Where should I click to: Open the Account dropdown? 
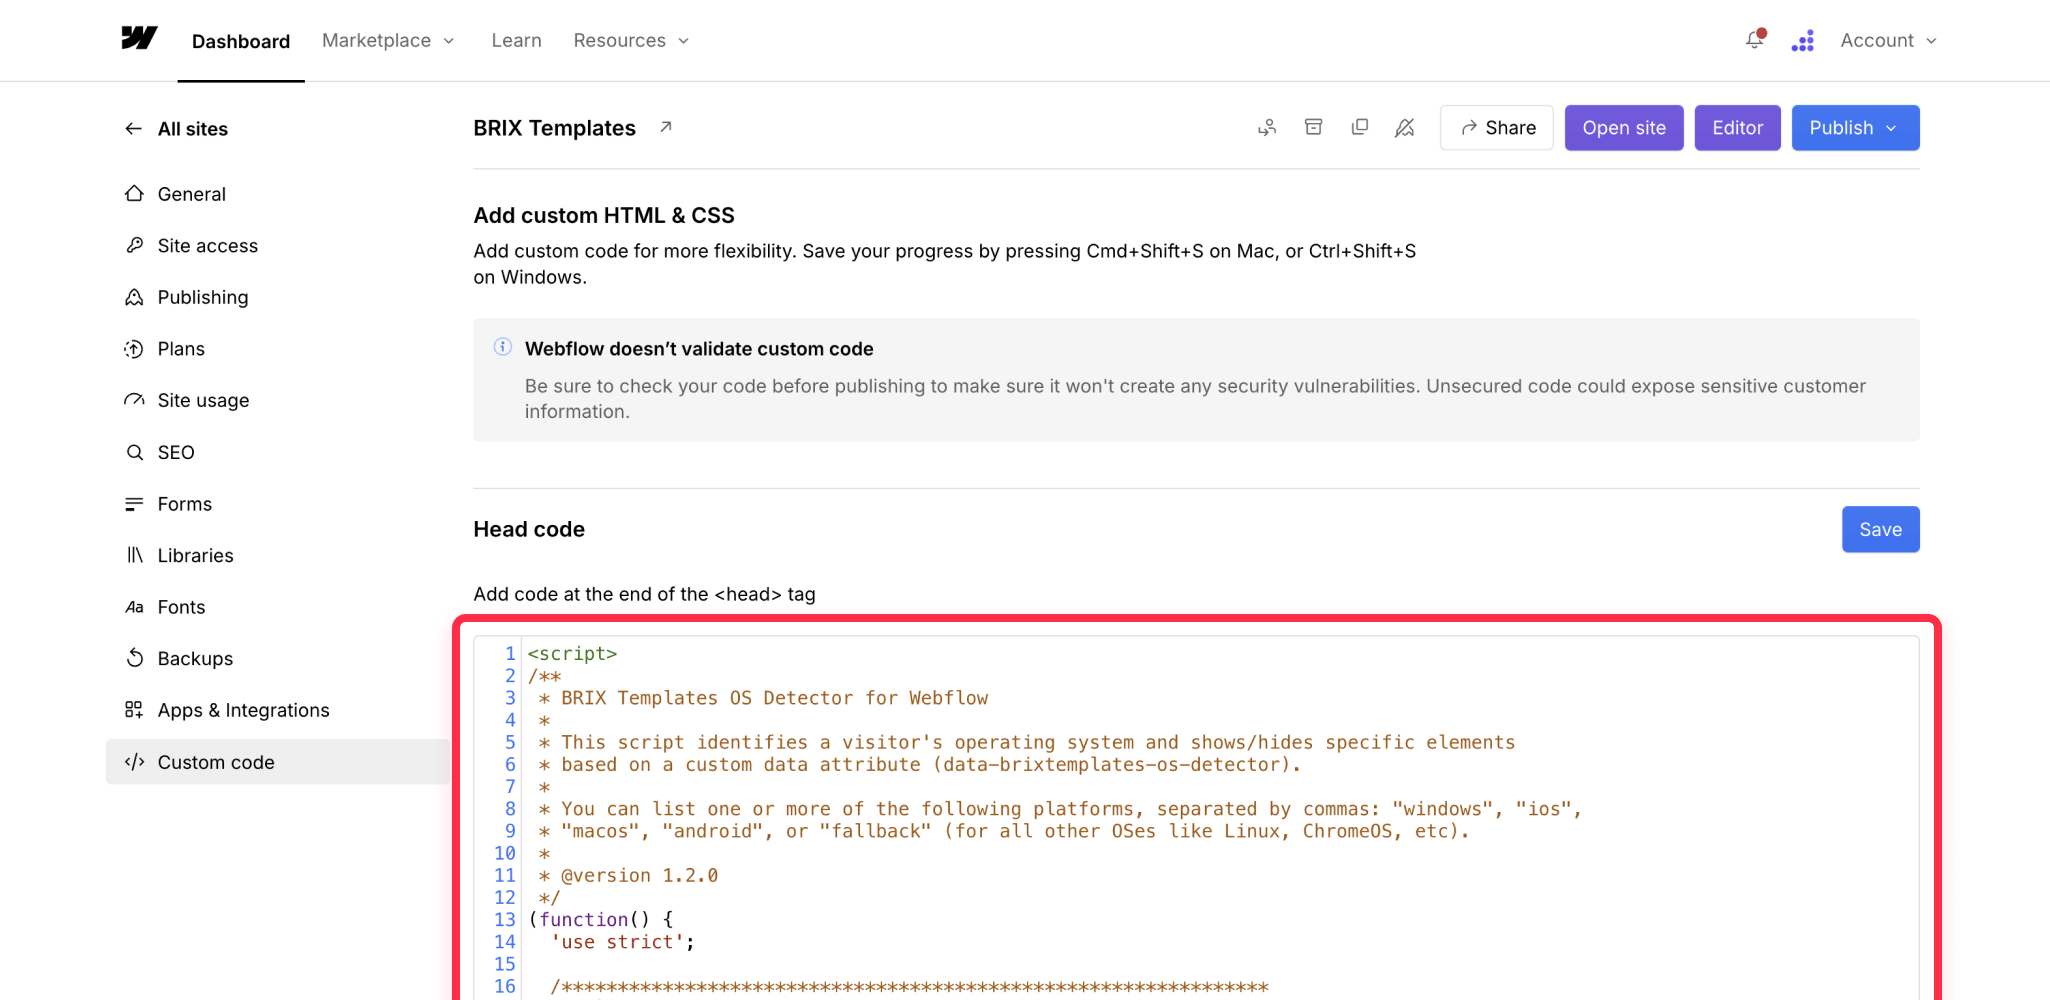point(1888,40)
